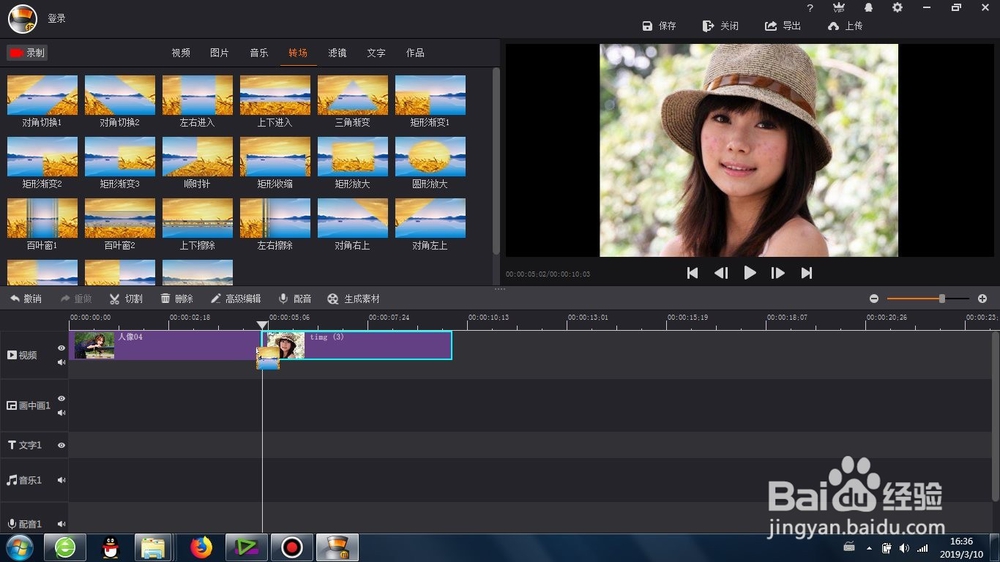Open the 作品 works tab
Image resolution: width=1000 pixels, height=562 pixels.
pos(415,53)
